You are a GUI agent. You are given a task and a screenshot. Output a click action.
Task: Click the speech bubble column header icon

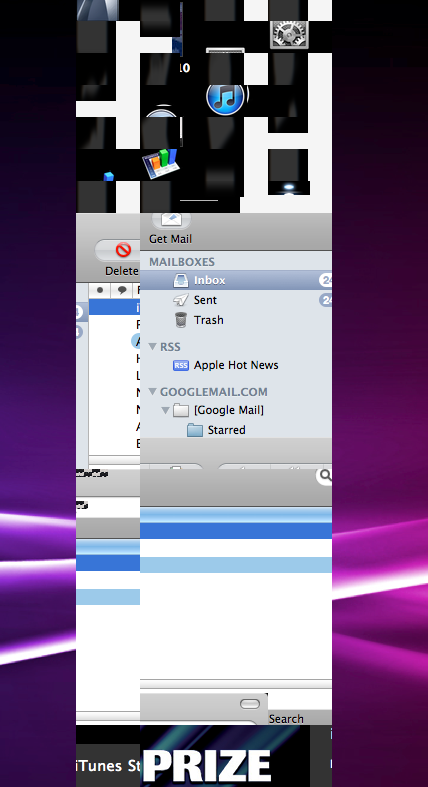(121, 290)
